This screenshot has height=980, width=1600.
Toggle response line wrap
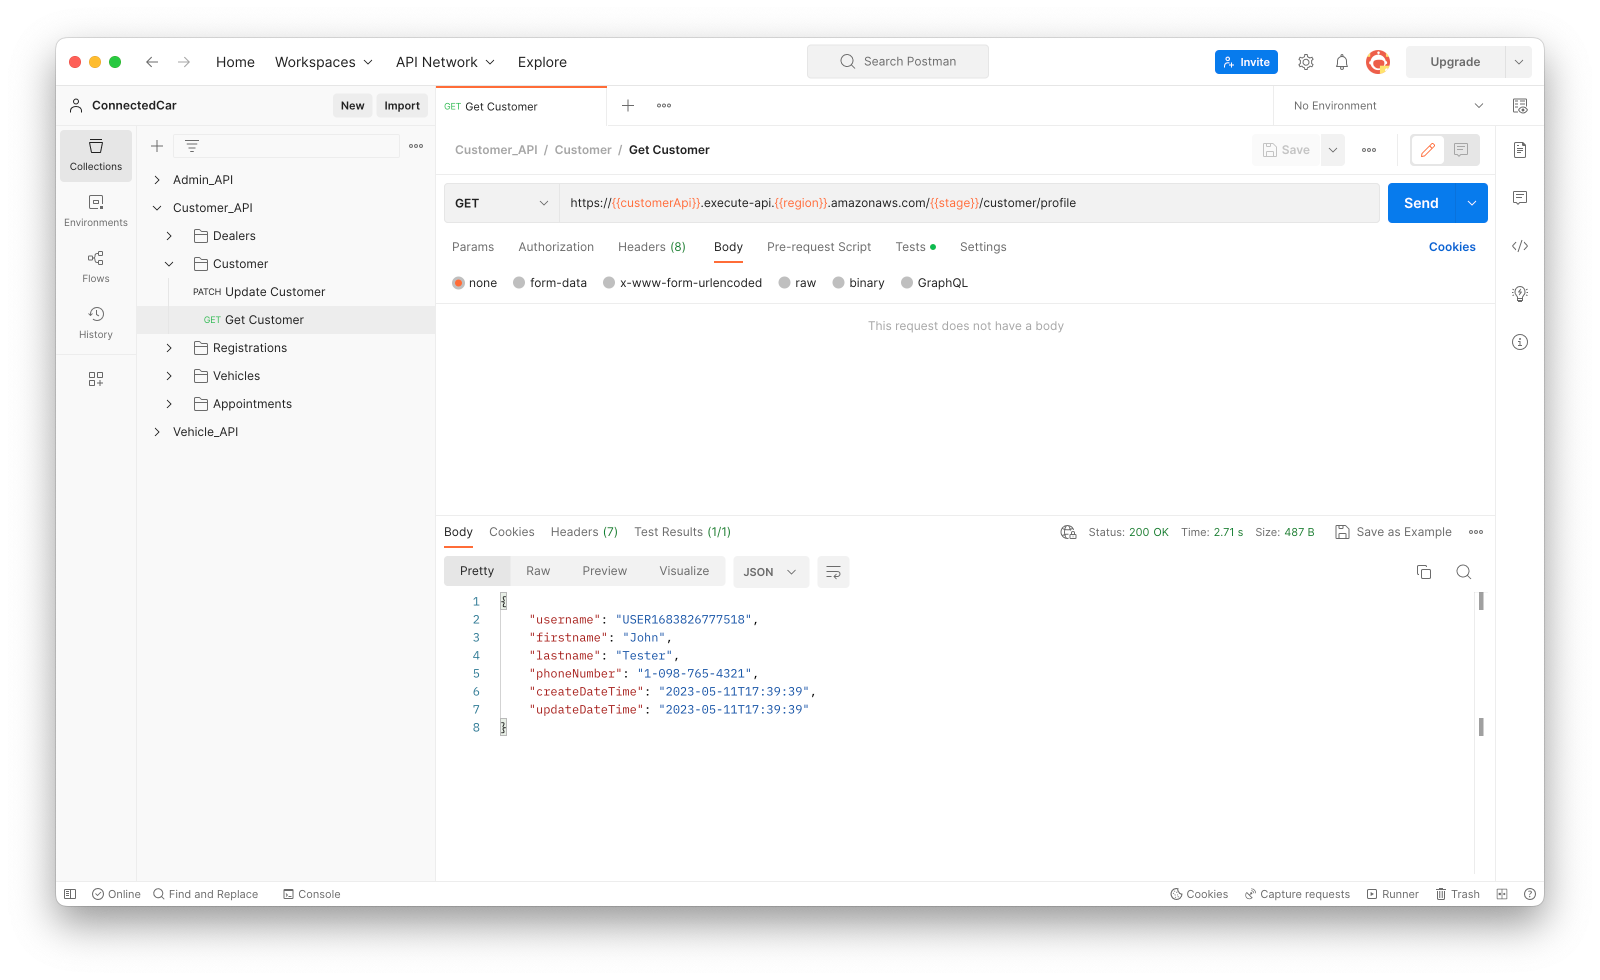point(833,572)
